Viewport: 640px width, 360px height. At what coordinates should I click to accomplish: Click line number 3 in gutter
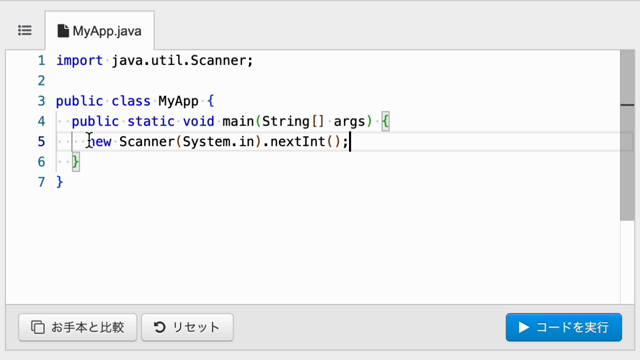coord(41,101)
